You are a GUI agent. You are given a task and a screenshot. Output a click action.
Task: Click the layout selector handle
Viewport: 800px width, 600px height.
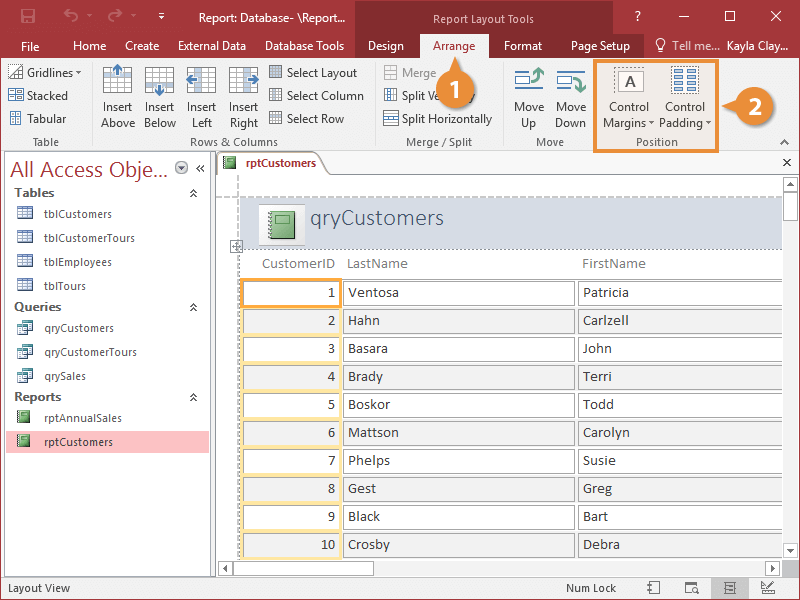point(236,246)
